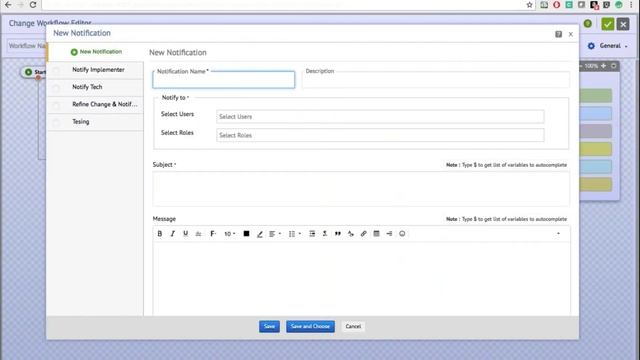Insert a hyperlink in the message
640x360 pixels.
(363, 234)
